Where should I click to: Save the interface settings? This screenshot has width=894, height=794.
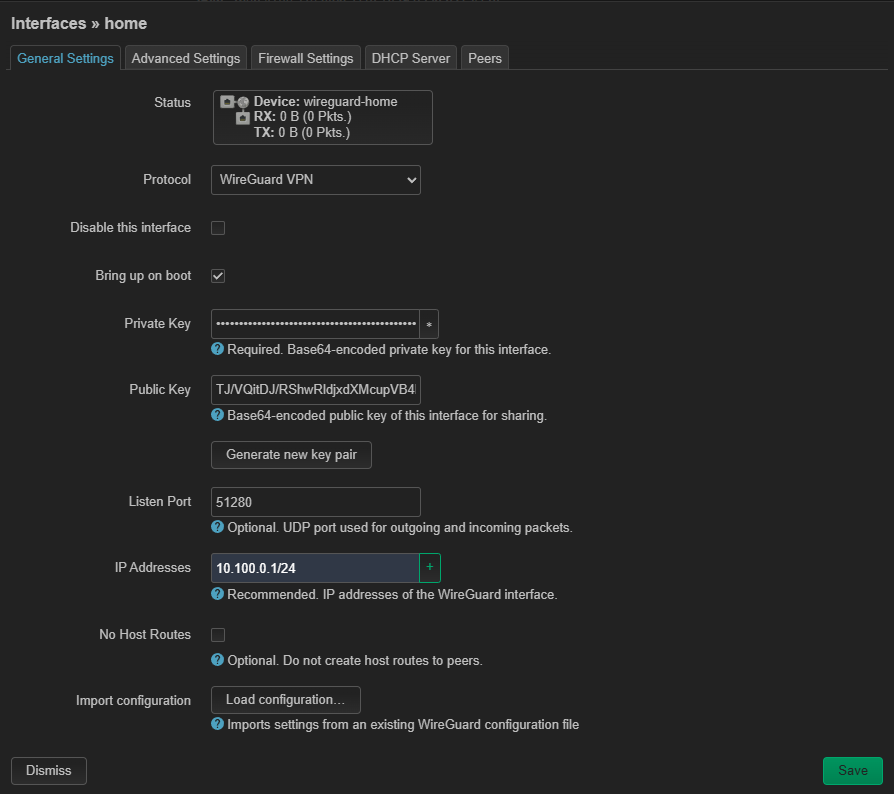852,771
